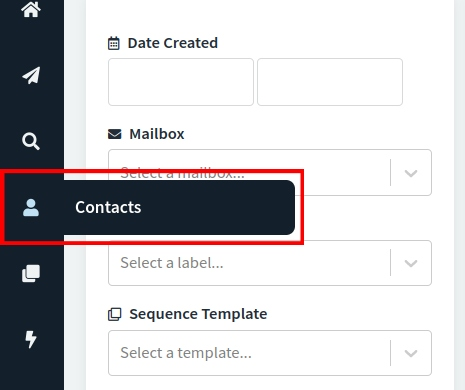Click the Date Created heading label
The width and height of the screenshot is (465, 390).
[173, 43]
